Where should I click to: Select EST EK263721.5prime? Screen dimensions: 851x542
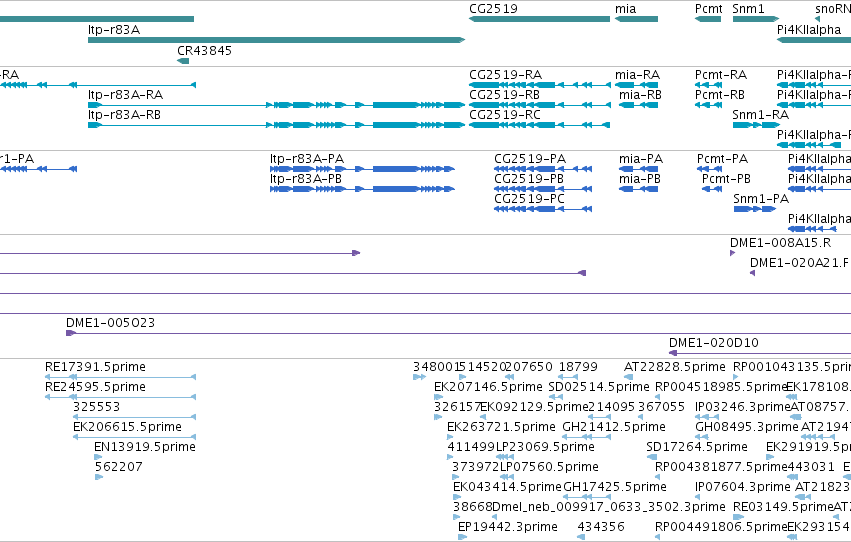coord(451,437)
